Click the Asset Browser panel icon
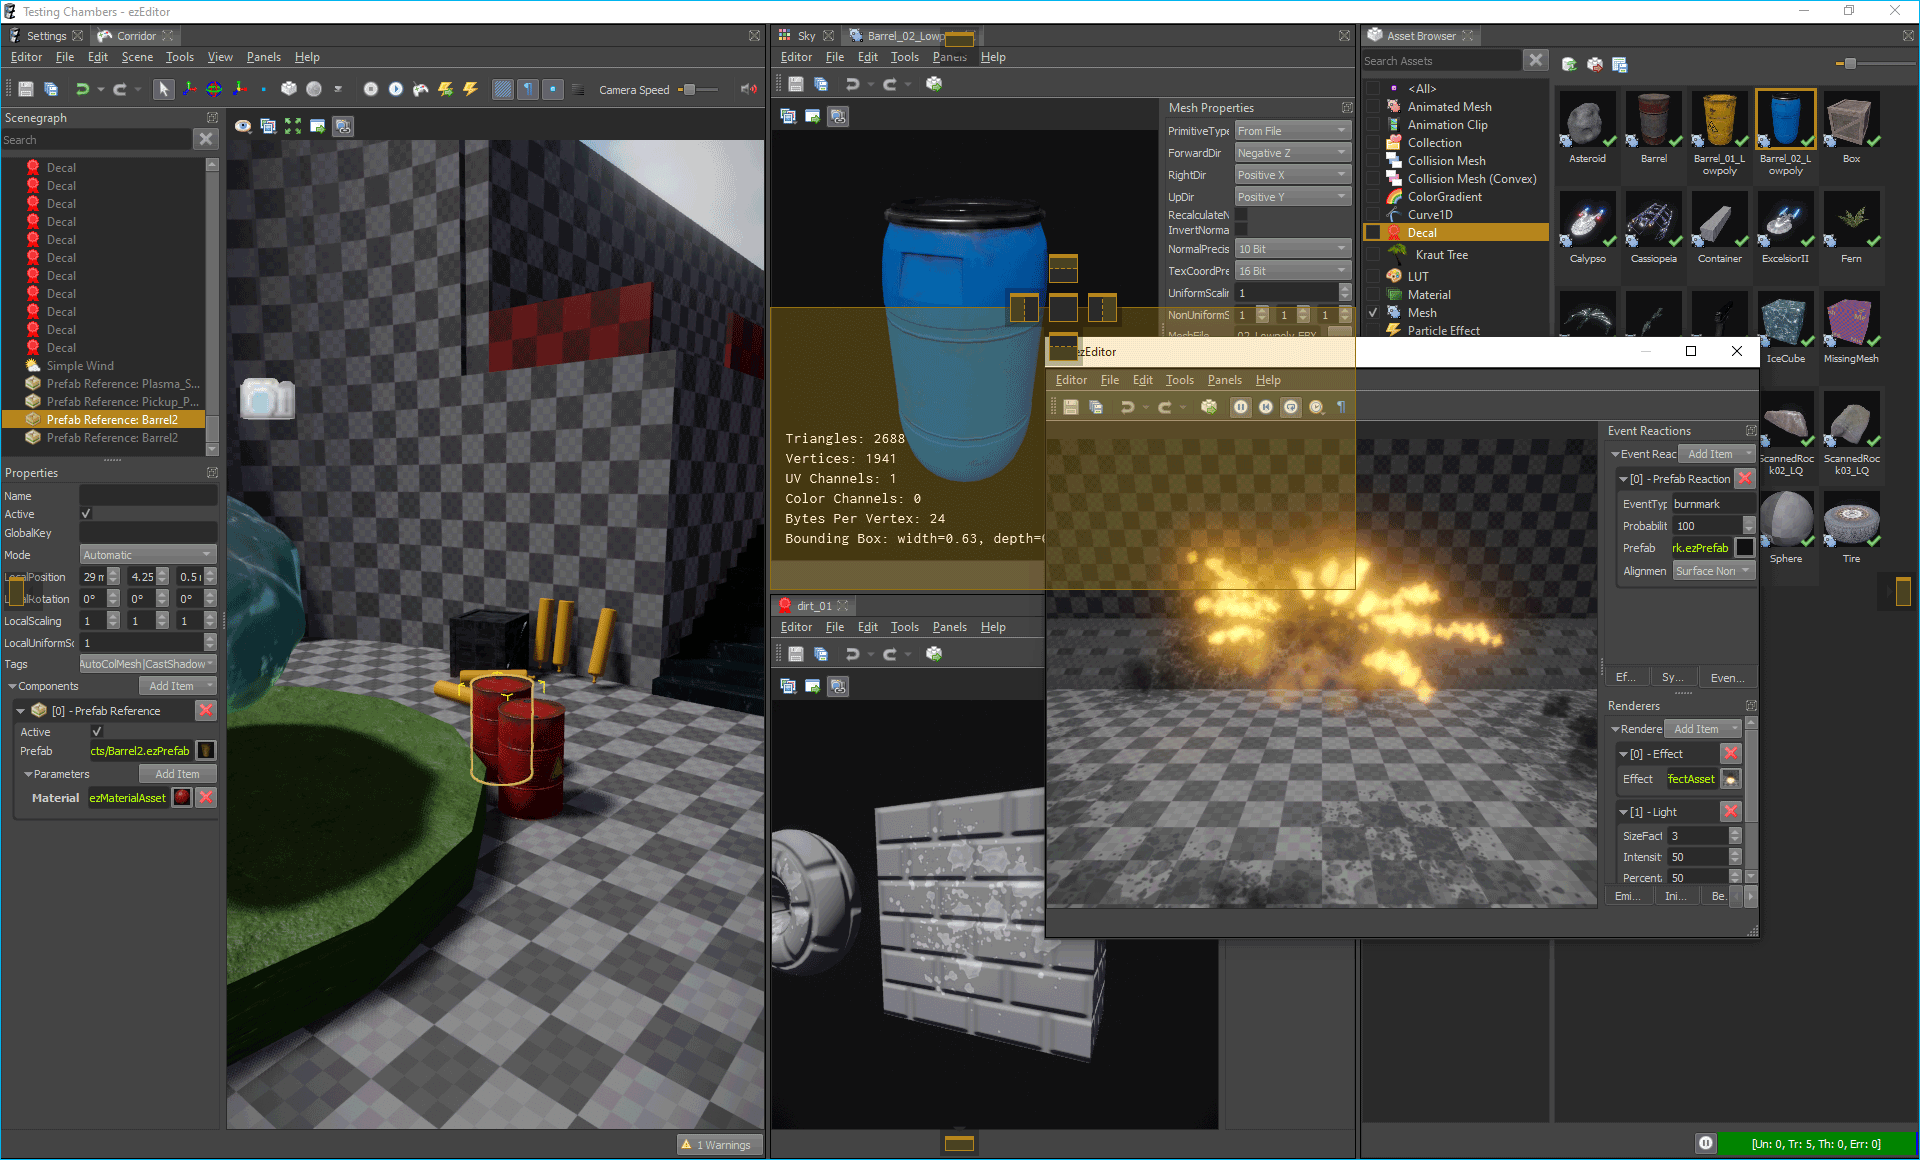This screenshot has height=1160, width=1920. coord(1377,33)
